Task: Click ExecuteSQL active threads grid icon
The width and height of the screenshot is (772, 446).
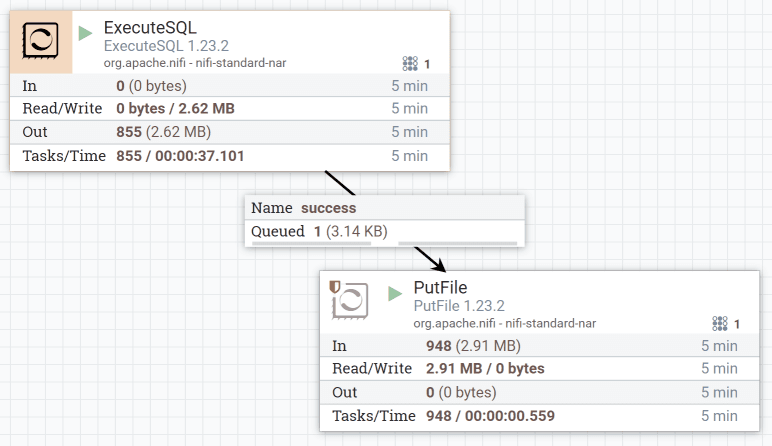Action: (410, 64)
